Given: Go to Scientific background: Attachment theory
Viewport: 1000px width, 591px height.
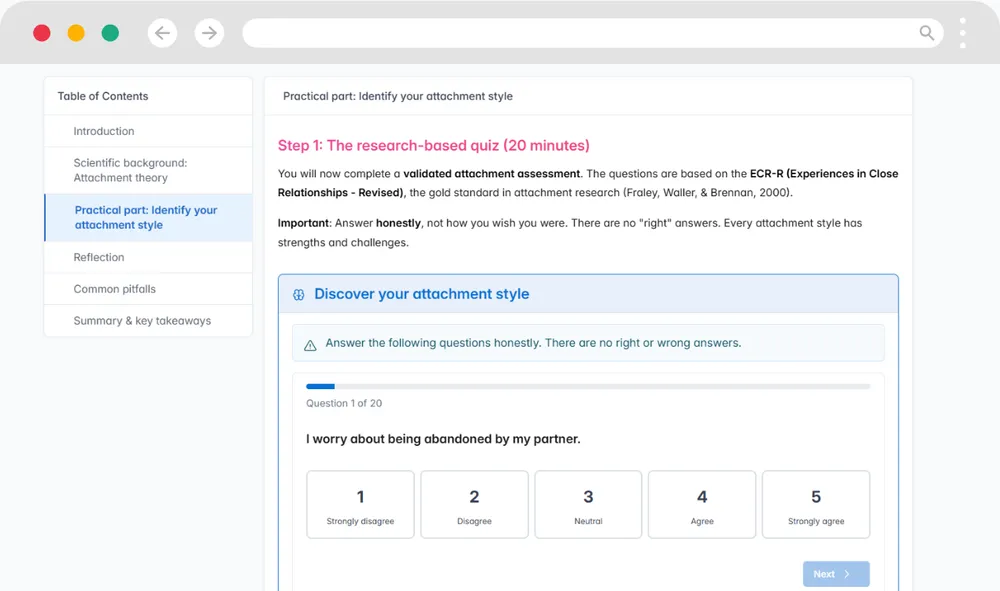Looking at the screenshot, I should click(x=130, y=170).
